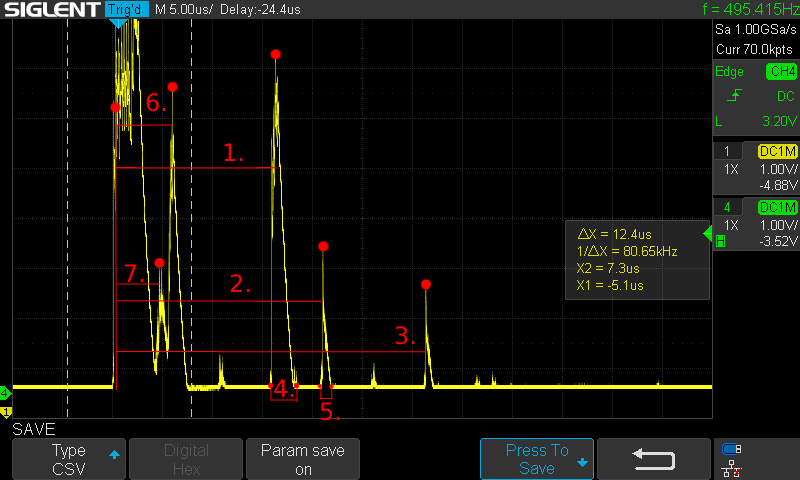Click the blue down arrow on Press To Save
Image resolution: width=800 pixels, height=480 pixels.
tap(582, 463)
